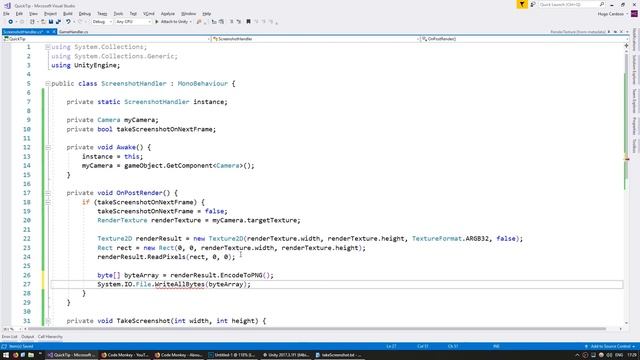Open the Project menu
Image resolution: width=640 pixels, height=360 pixels.
pyautogui.click(x=50, y=14)
